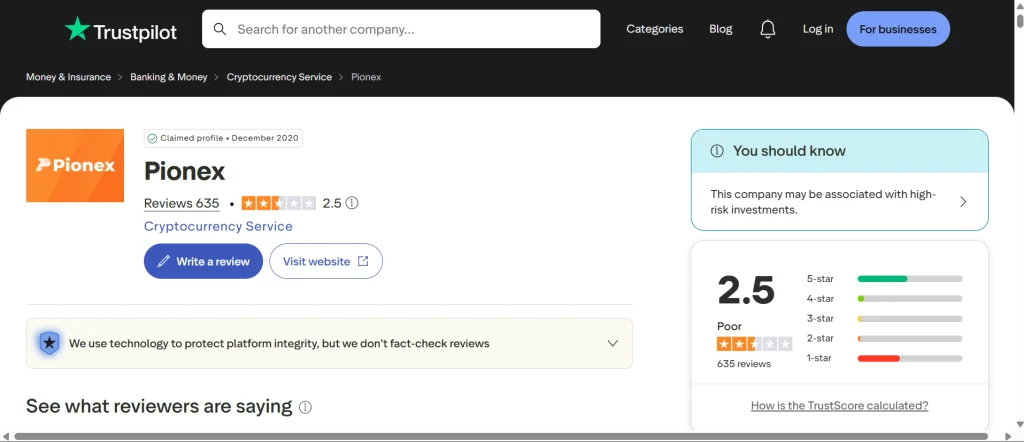The height and width of the screenshot is (442, 1024).
Task: Open the high-risk investments notice arrow
Action: point(963,202)
